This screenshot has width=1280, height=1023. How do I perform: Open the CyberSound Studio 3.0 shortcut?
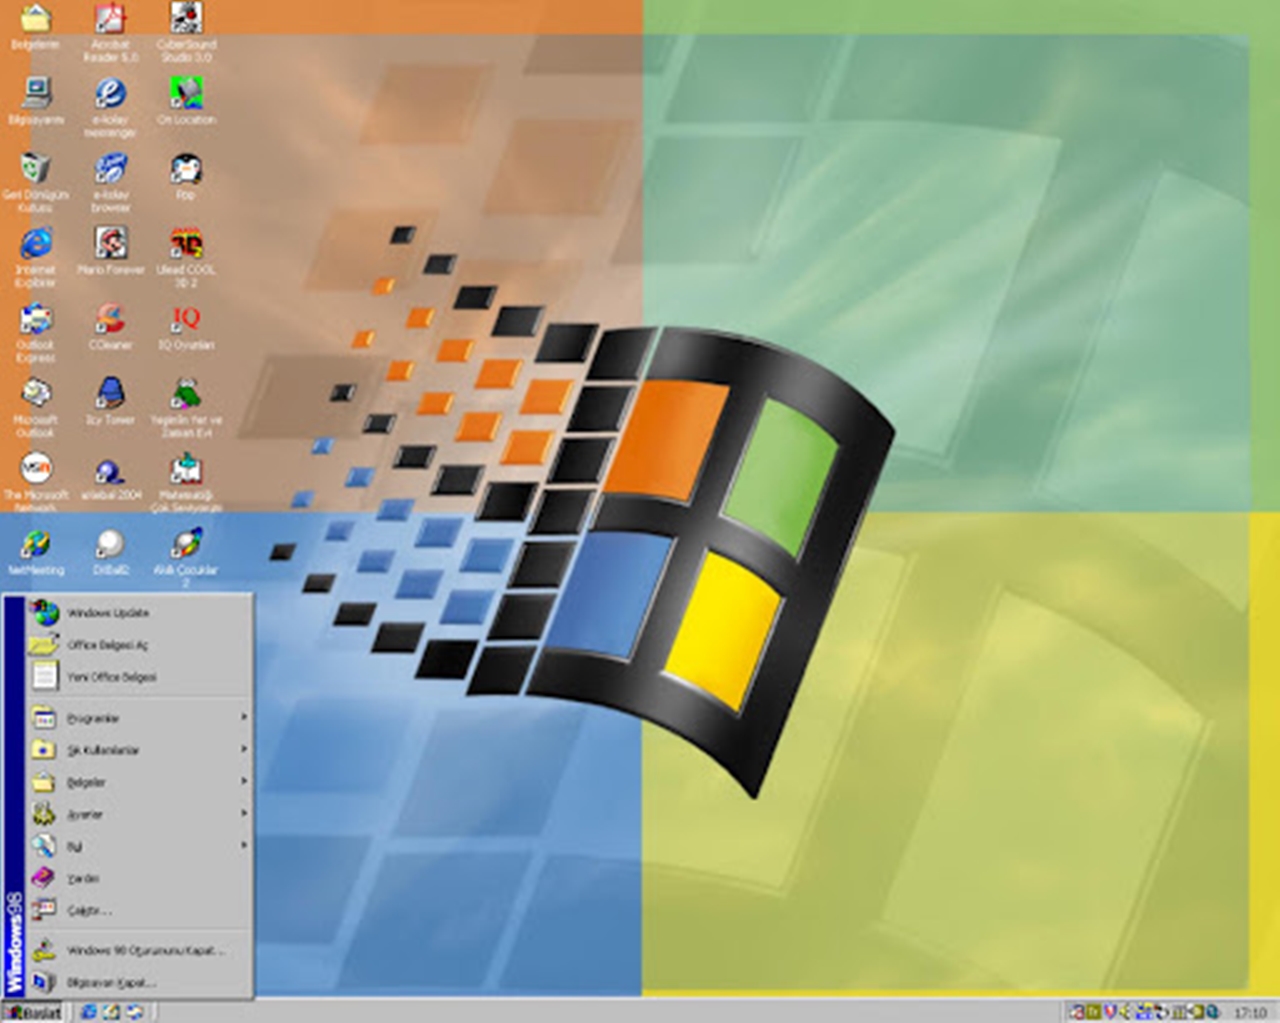(186, 19)
